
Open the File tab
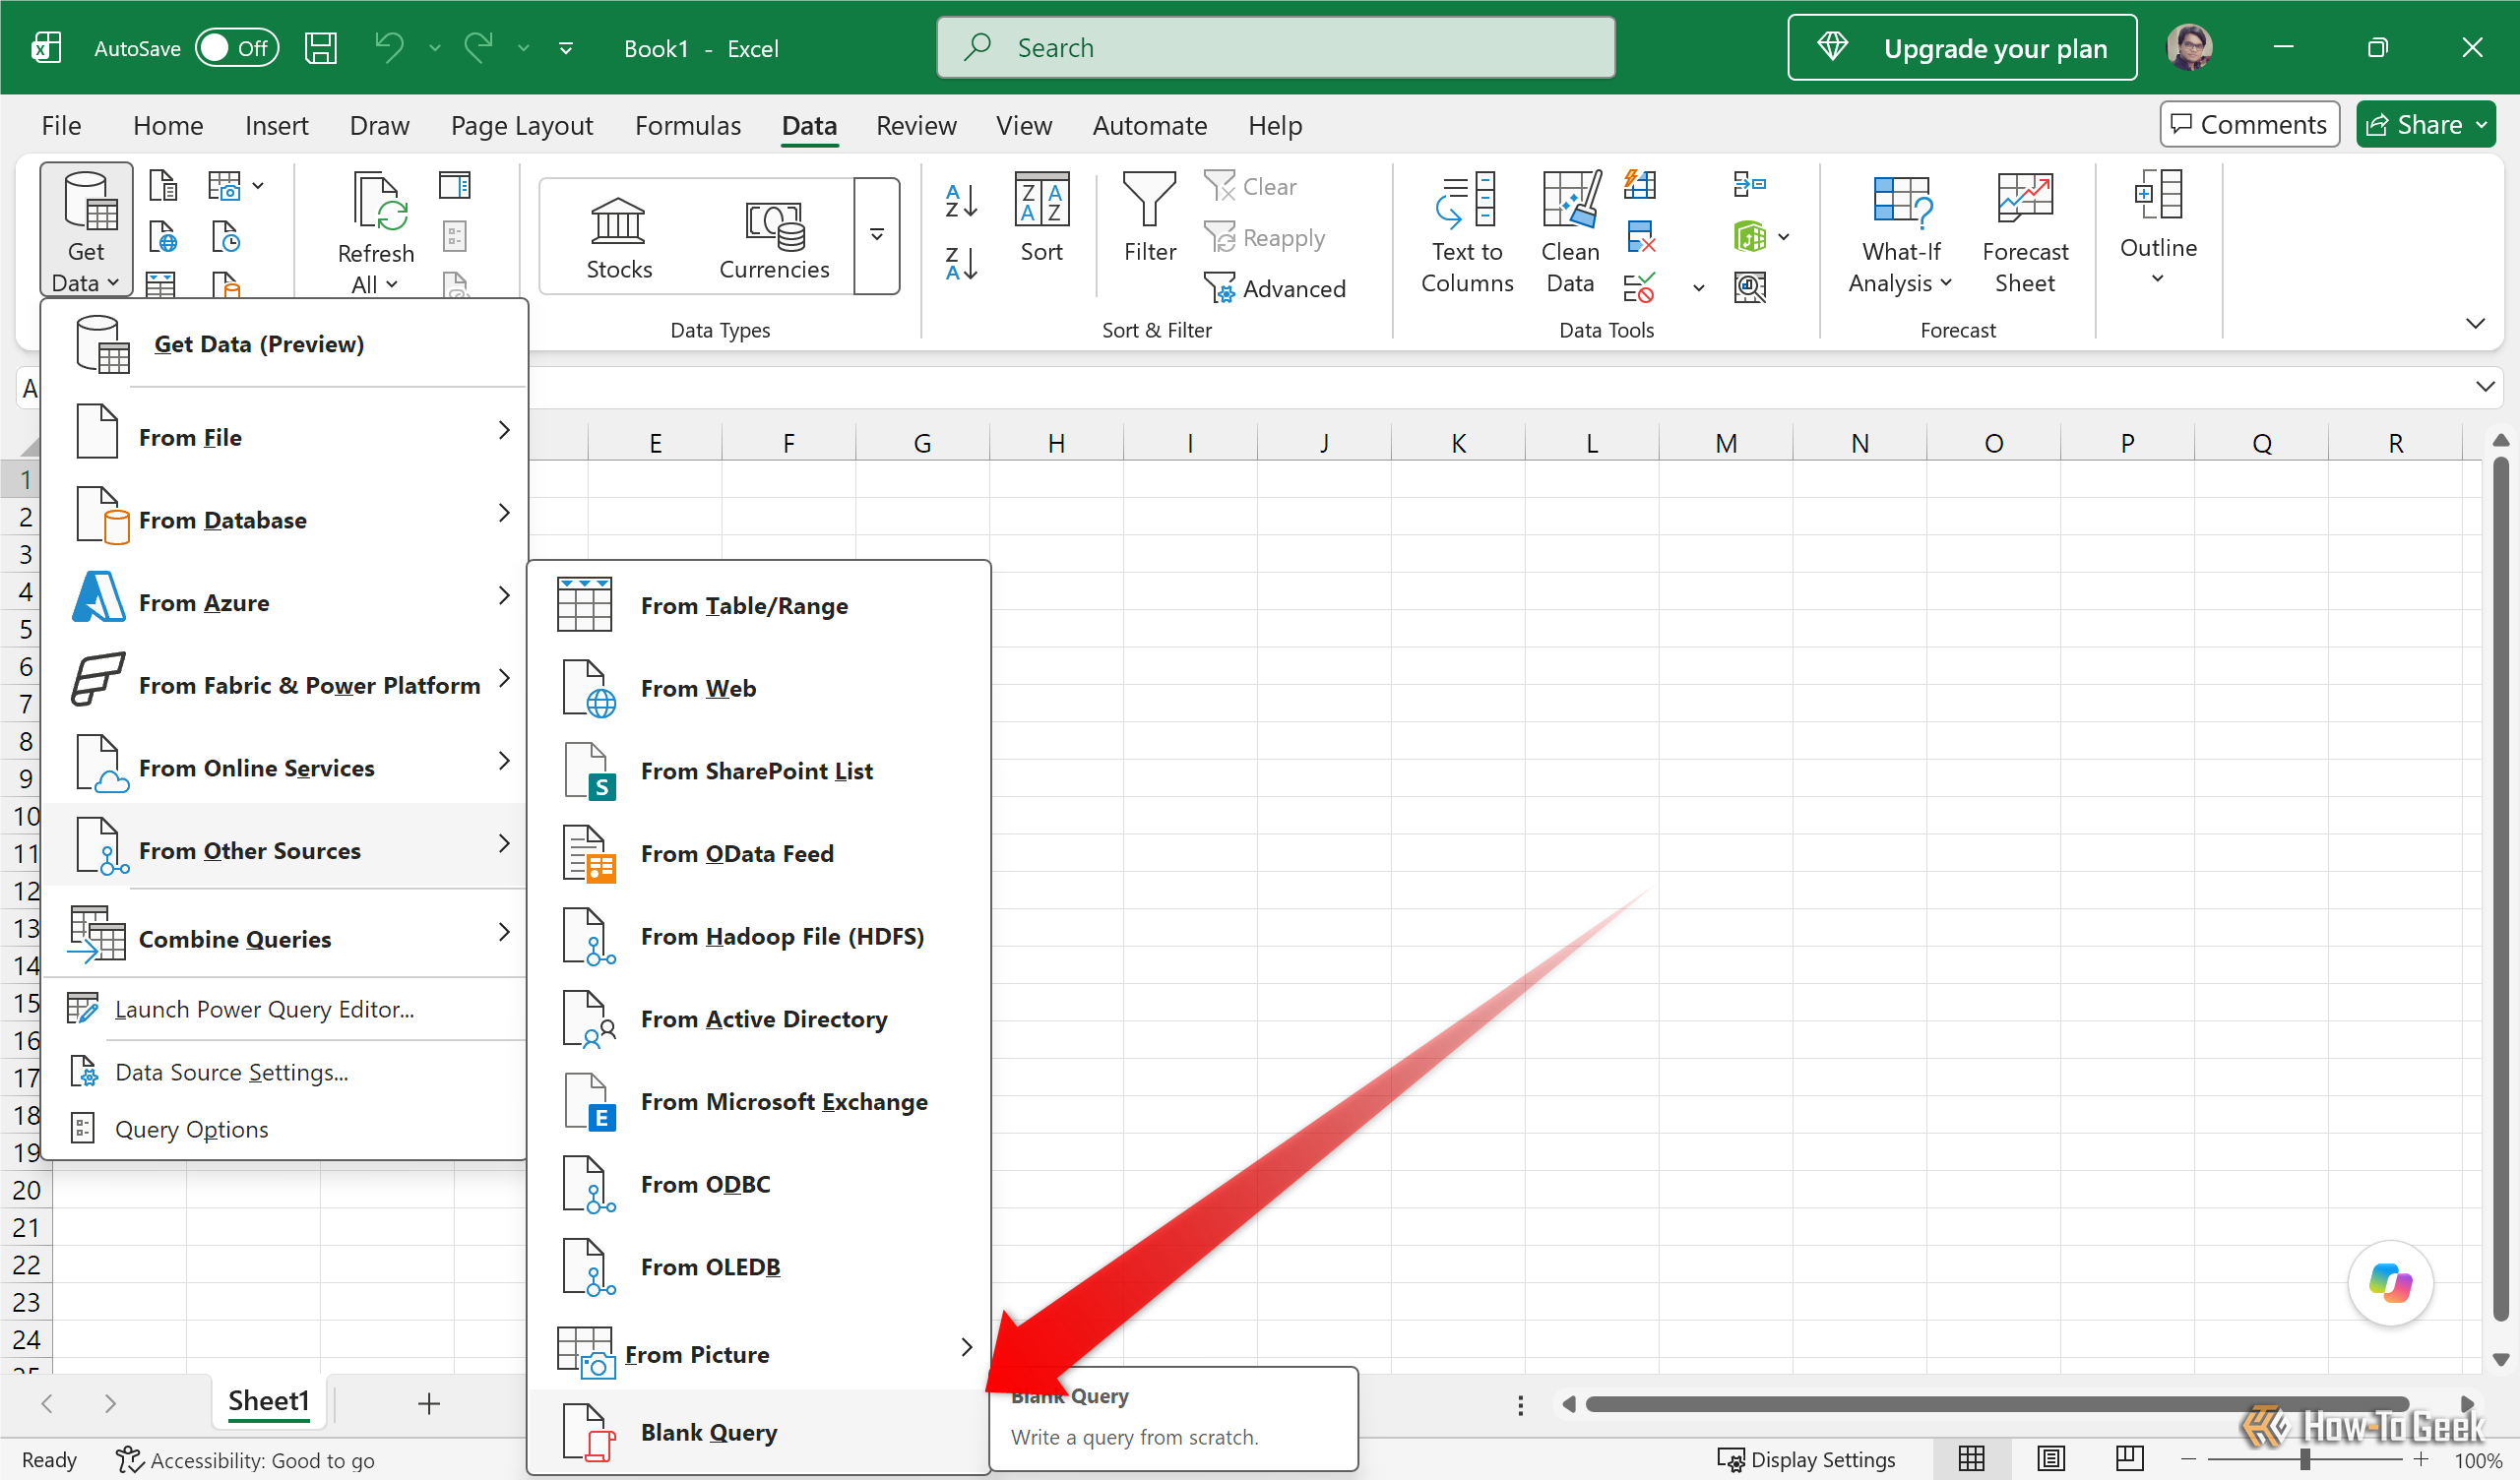pyautogui.click(x=61, y=125)
